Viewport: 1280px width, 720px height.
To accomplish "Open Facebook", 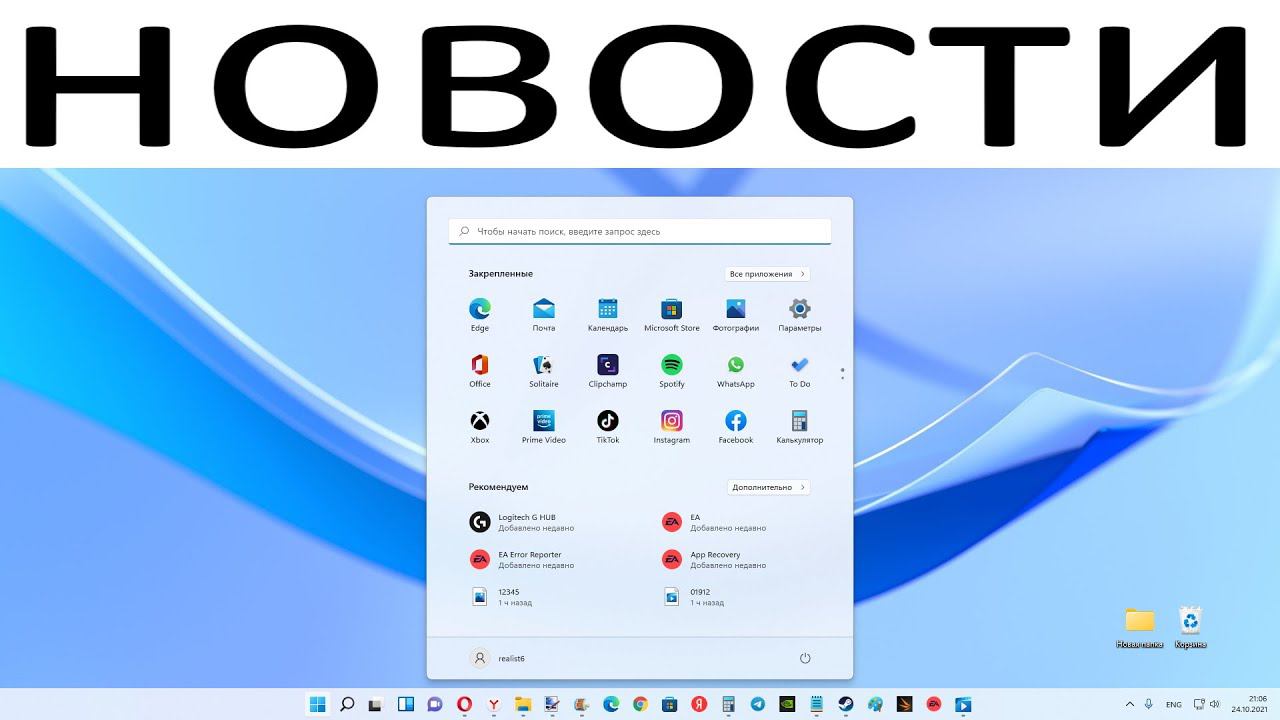I will 736,426.
